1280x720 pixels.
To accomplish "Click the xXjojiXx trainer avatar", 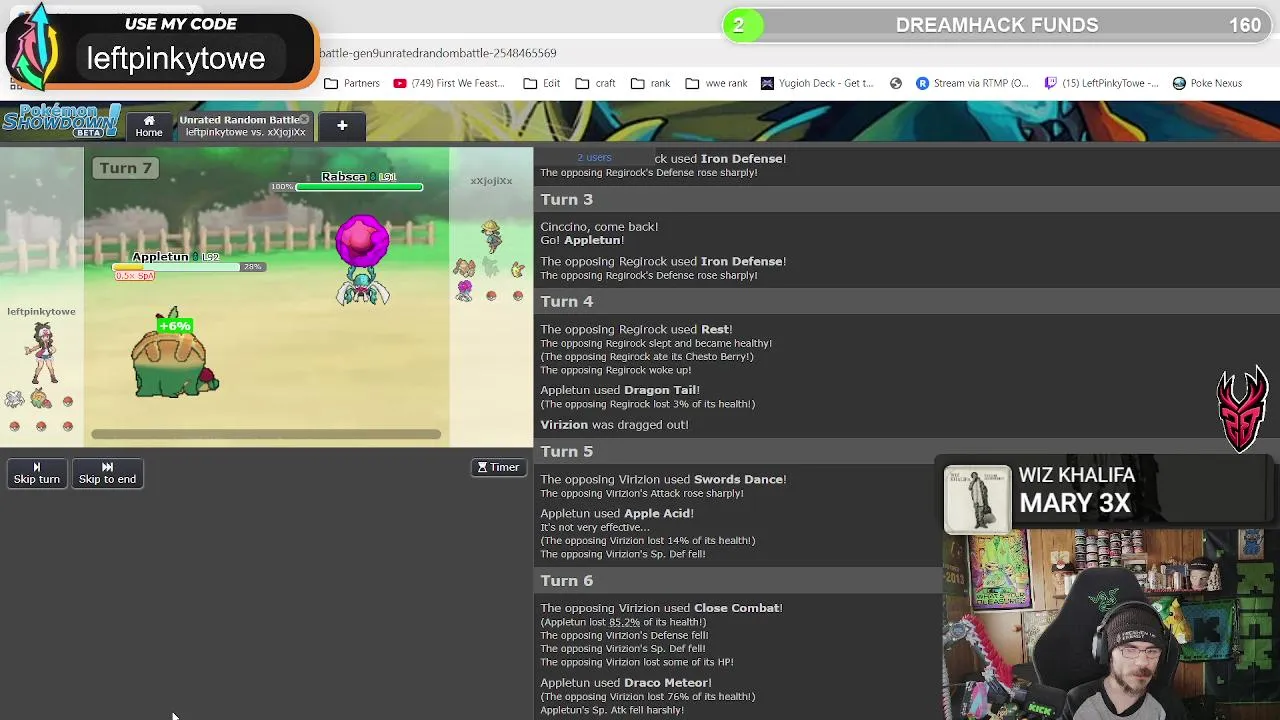I will tap(491, 236).
